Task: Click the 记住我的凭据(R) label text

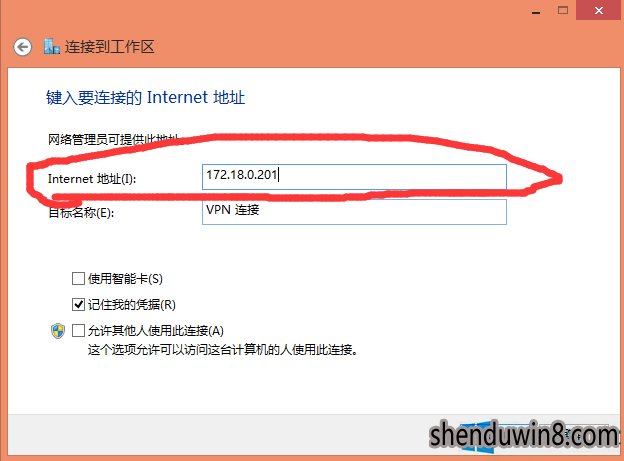Action: tap(132, 305)
